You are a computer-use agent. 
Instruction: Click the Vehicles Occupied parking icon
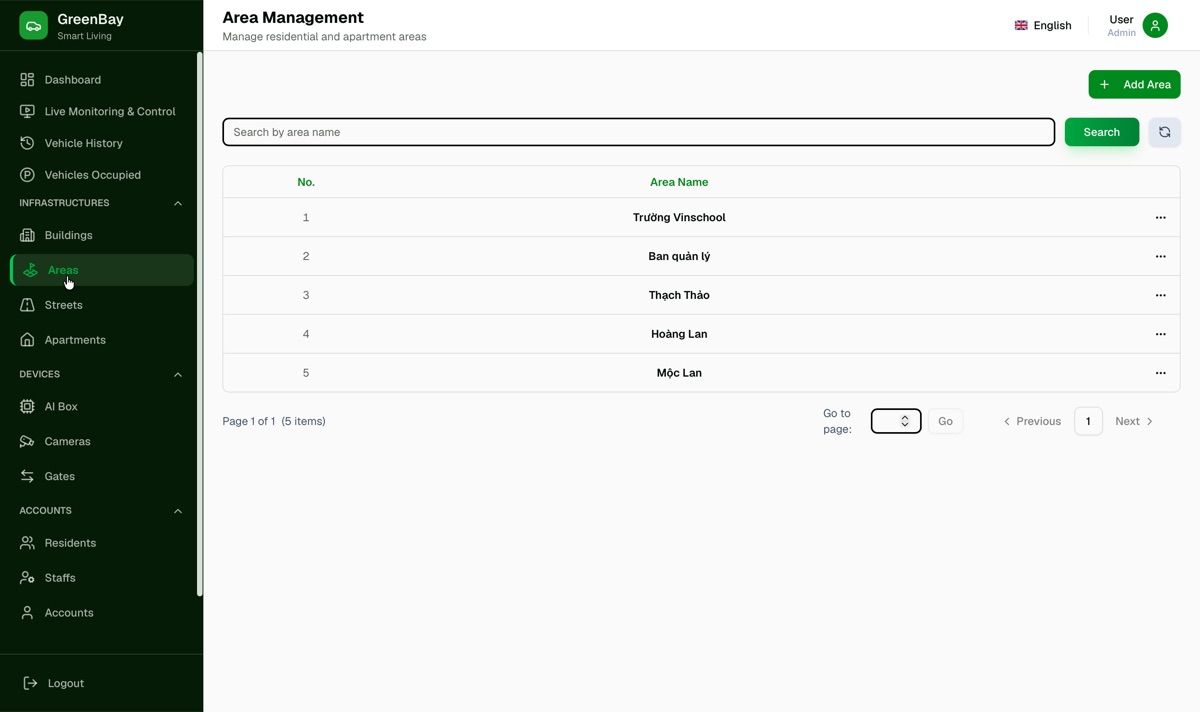coord(27,175)
